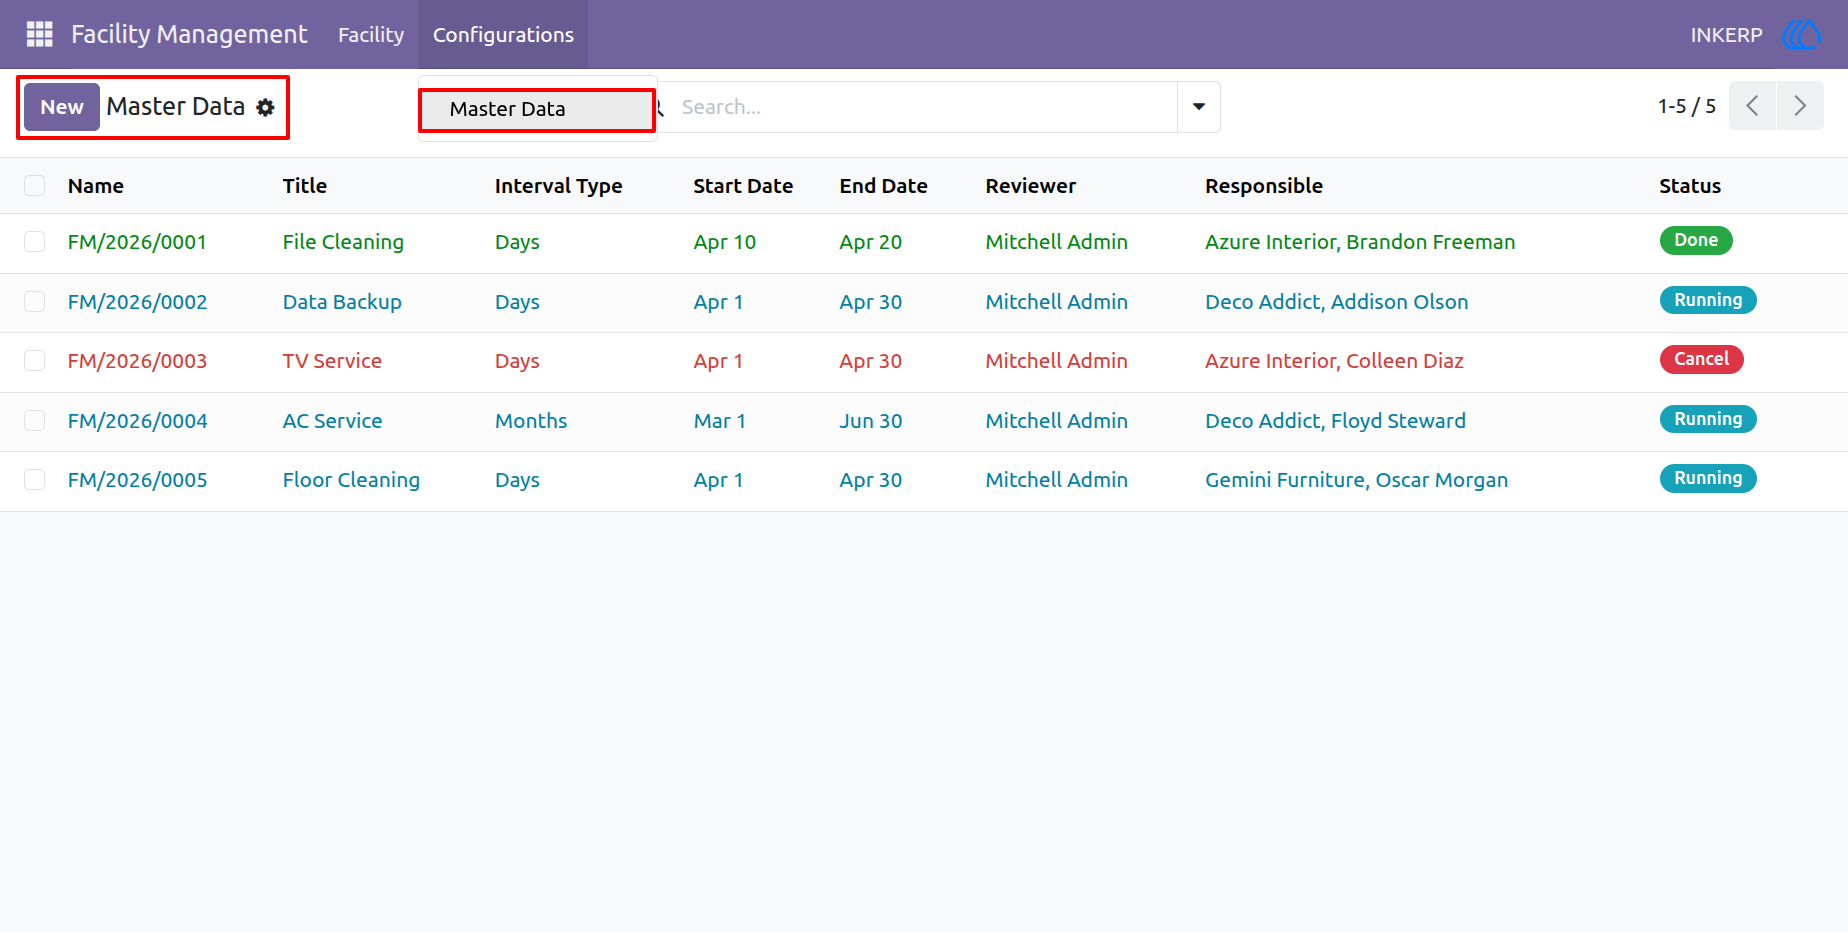The image size is (1848, 932).
Task: Go to the previous page arrow
Action: (1752, 106)
